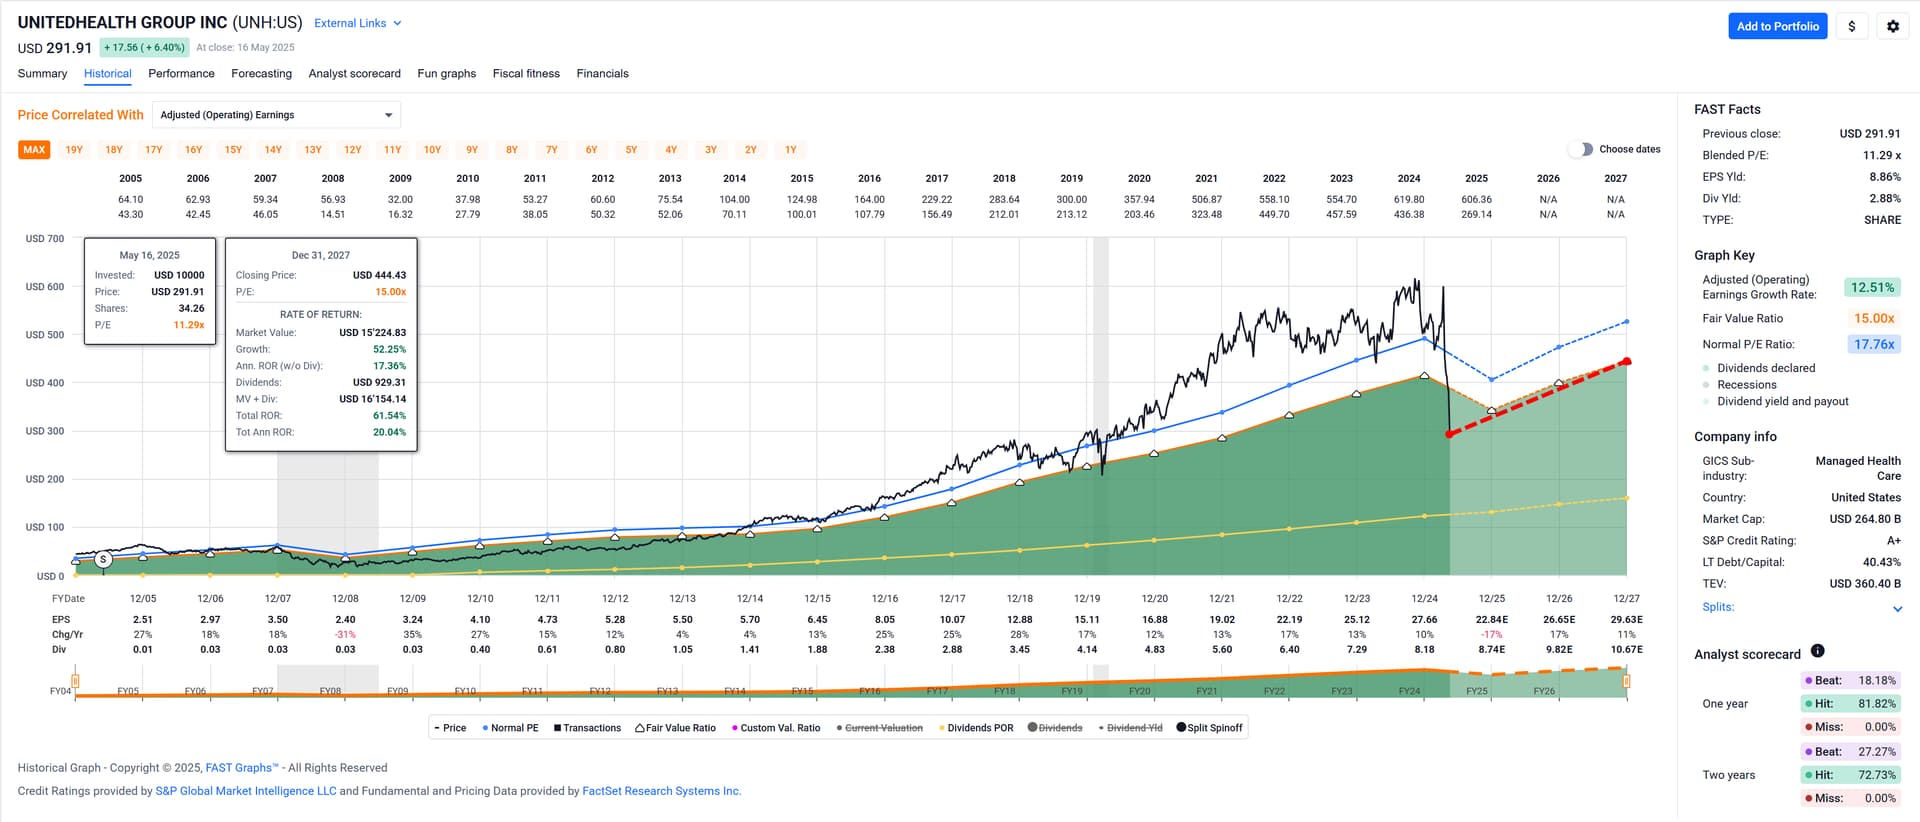This screenshot has width=1920, height=822.
Task: Switch to Fiscal fitness tab
Action: pos(526,74)
